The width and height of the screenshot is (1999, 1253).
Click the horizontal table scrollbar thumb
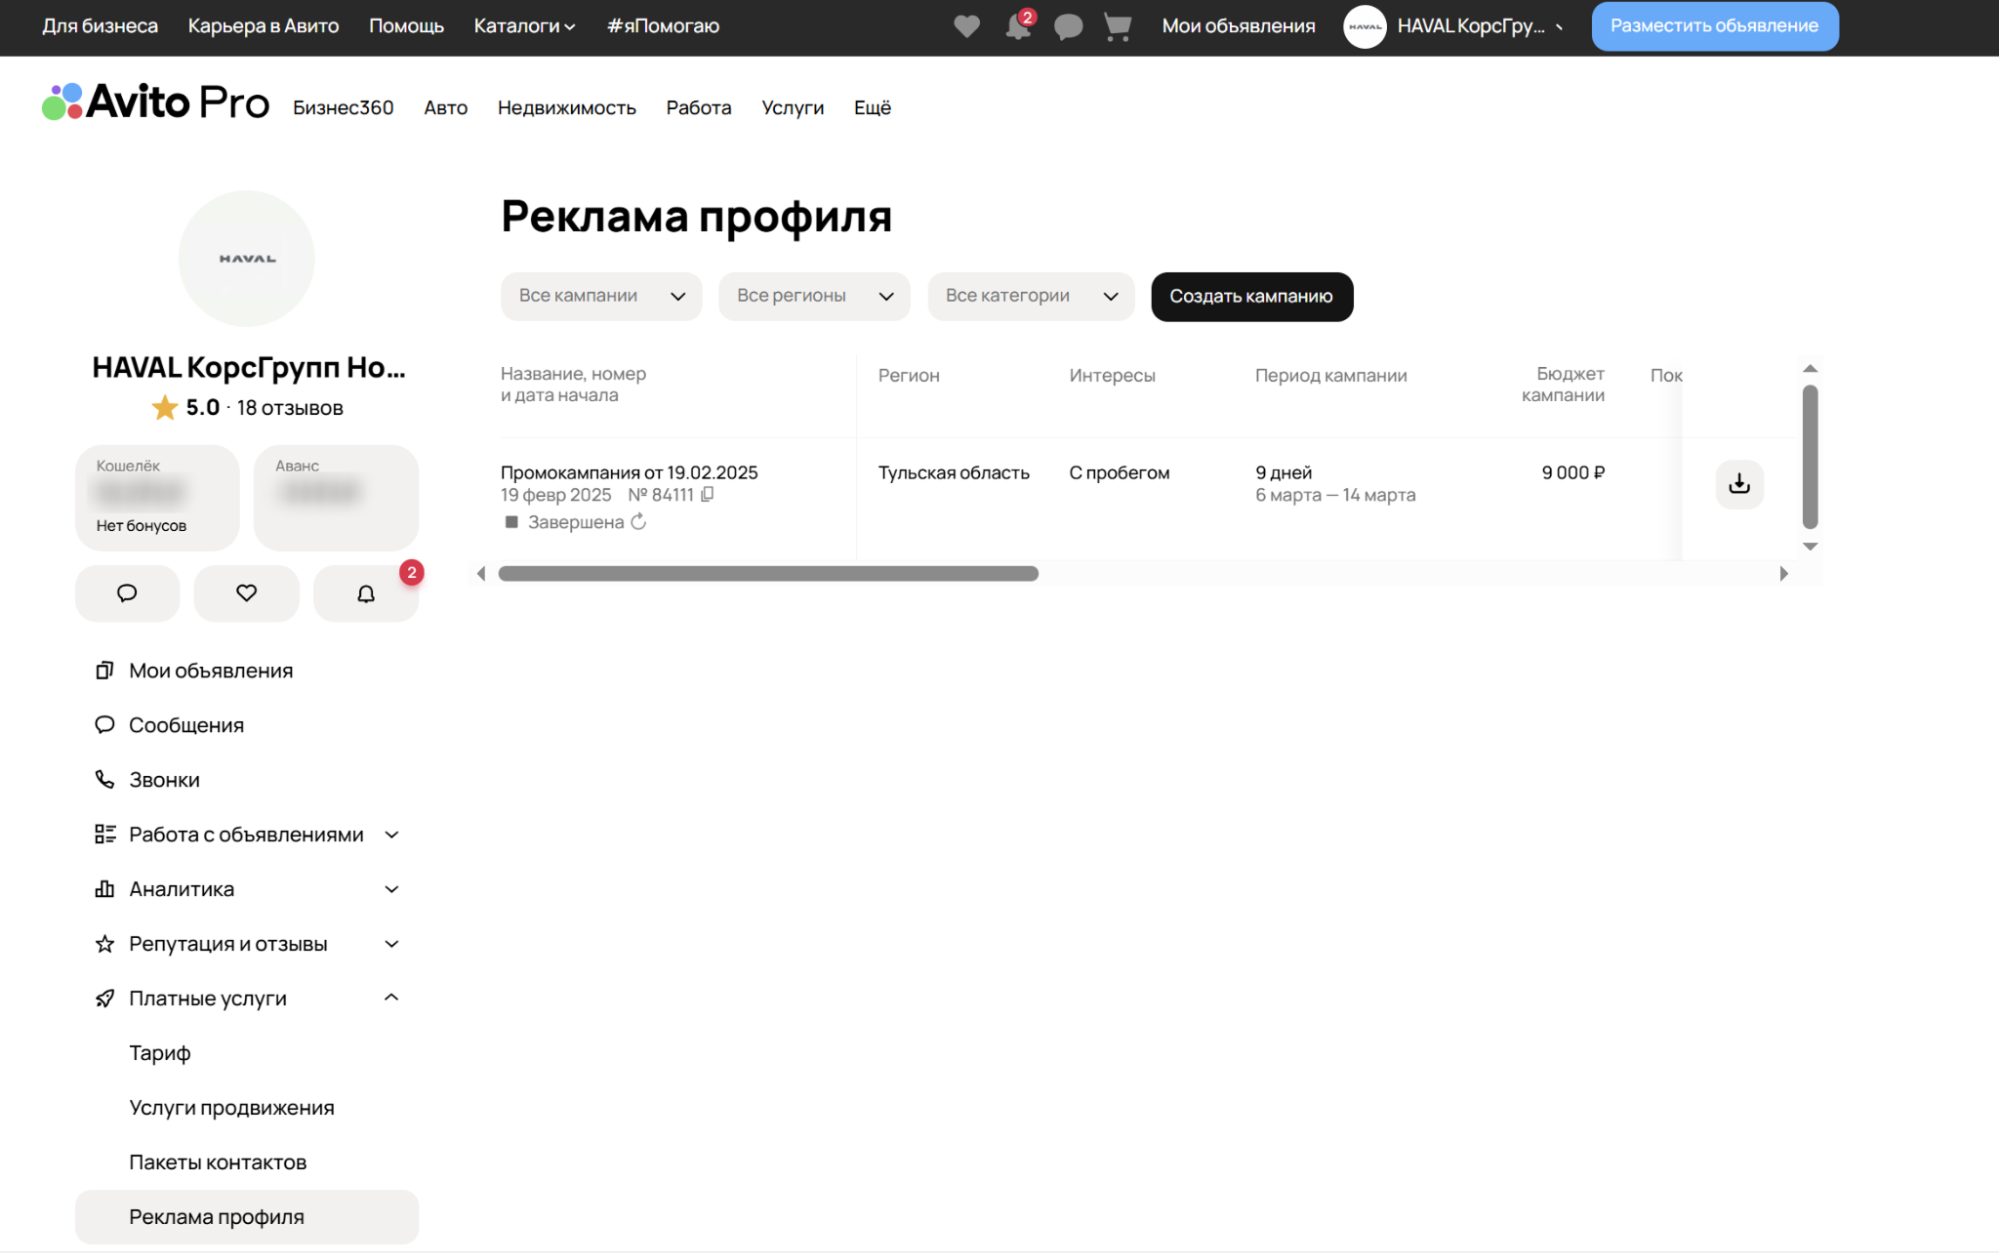point(768,574)
